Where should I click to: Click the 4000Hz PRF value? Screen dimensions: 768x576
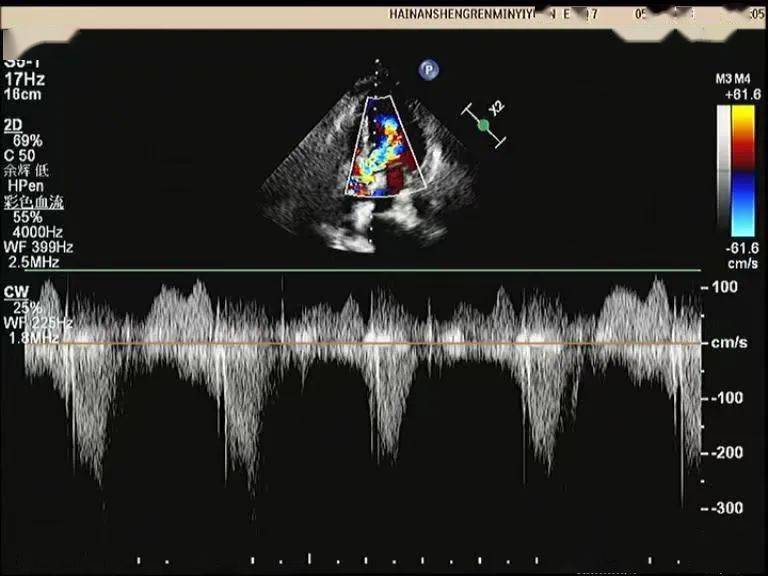click(38, 232)
